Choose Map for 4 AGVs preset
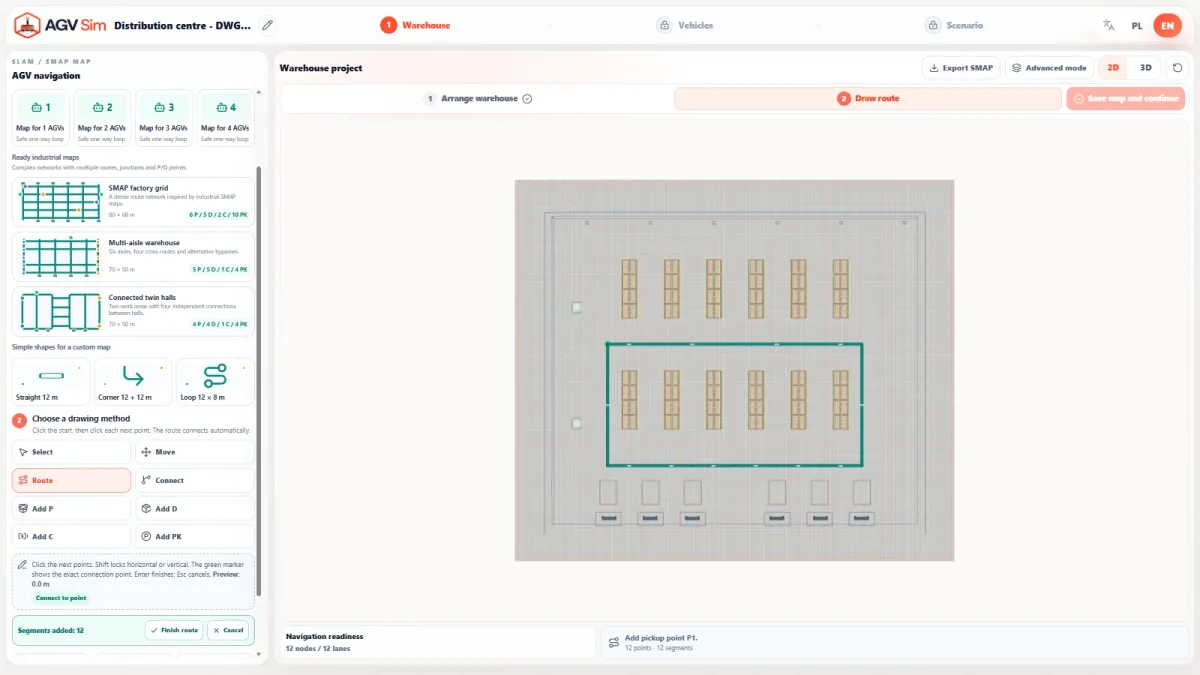The image size is (1200, 675). point(225,118)
